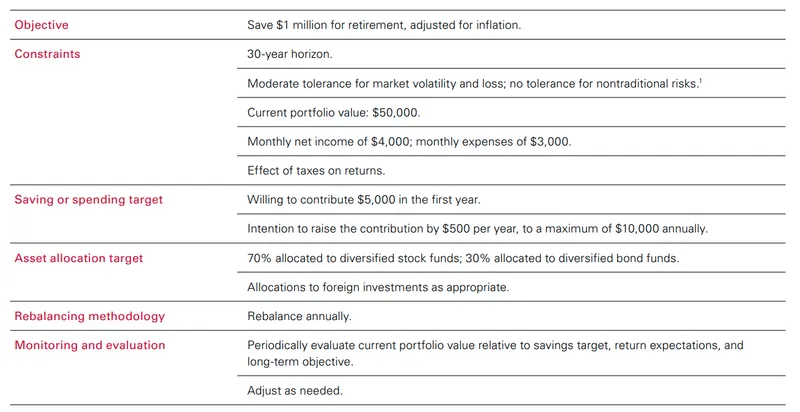Click the 'Rebalancing methodology' heading
Image resolution: width=800 pixels, height=412 pixels.
[x=89, y=316]
